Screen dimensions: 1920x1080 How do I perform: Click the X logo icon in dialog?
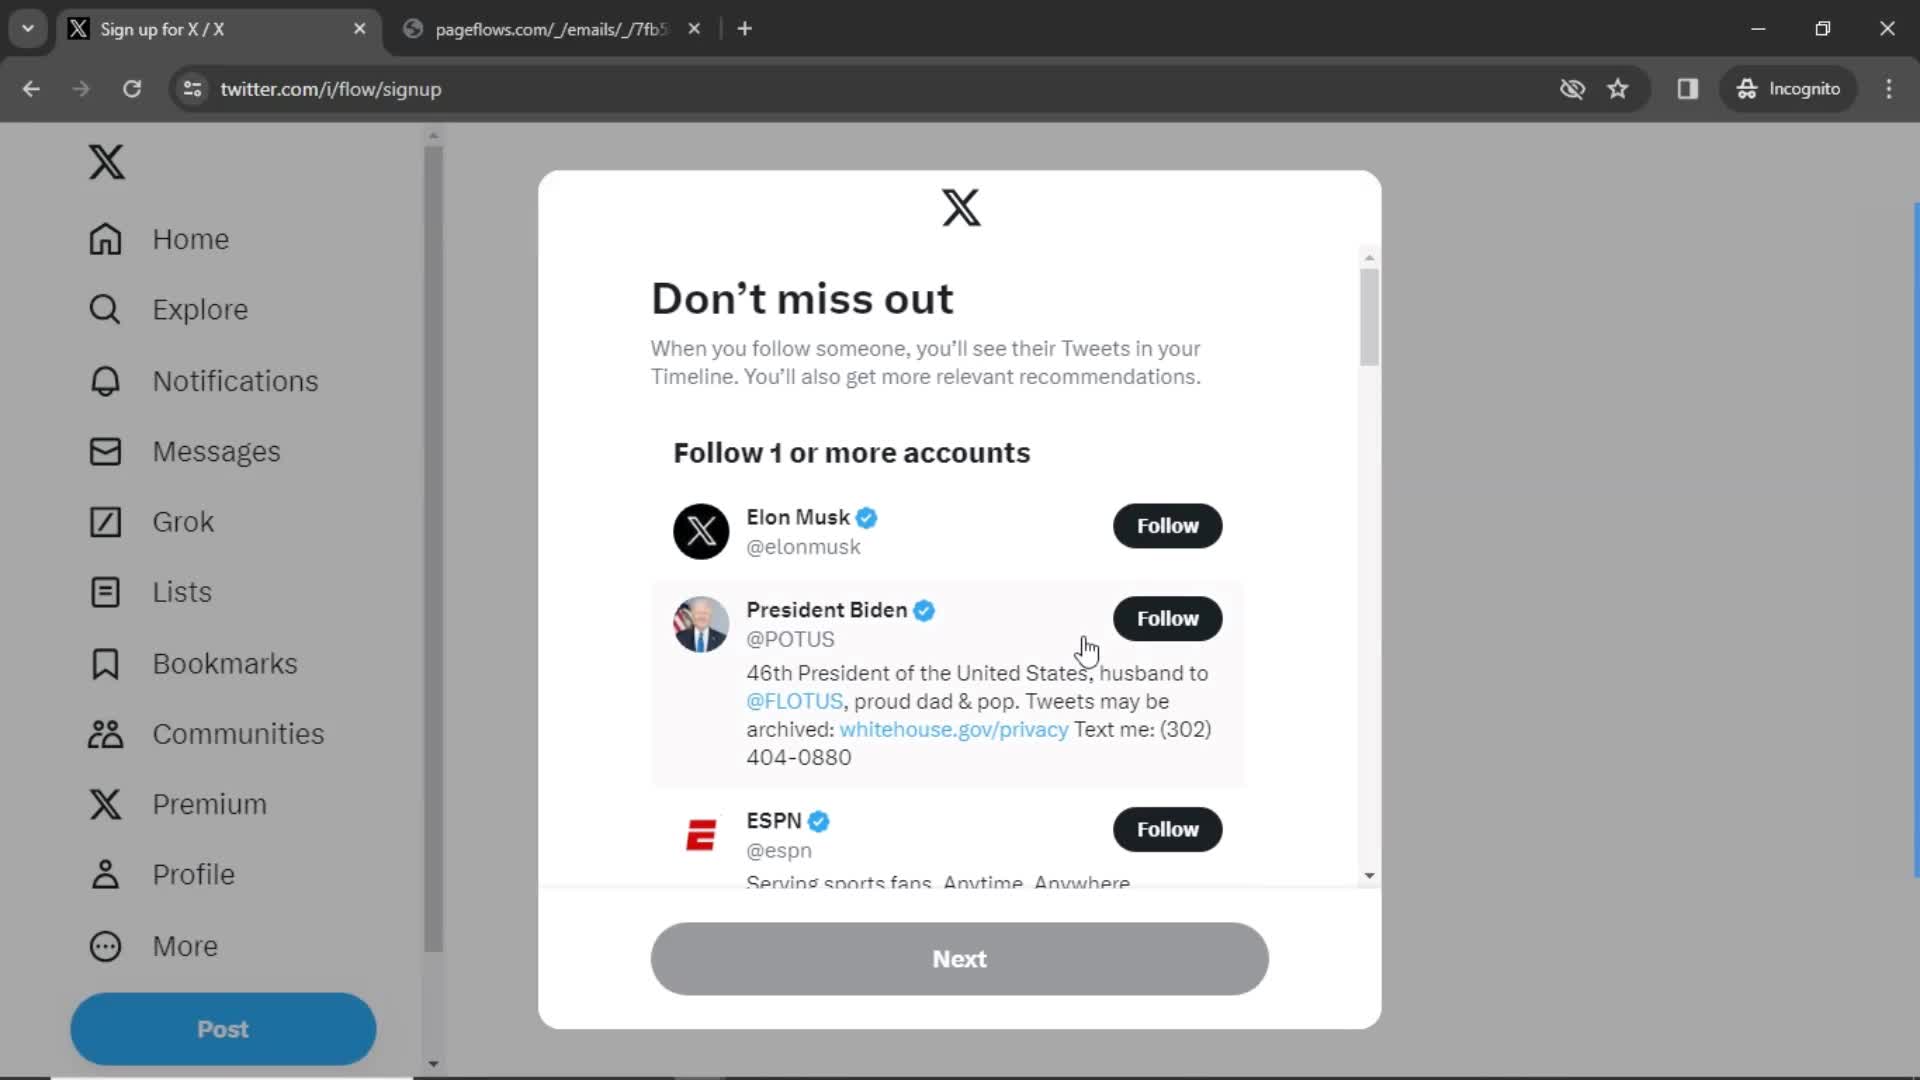[960, 207]
